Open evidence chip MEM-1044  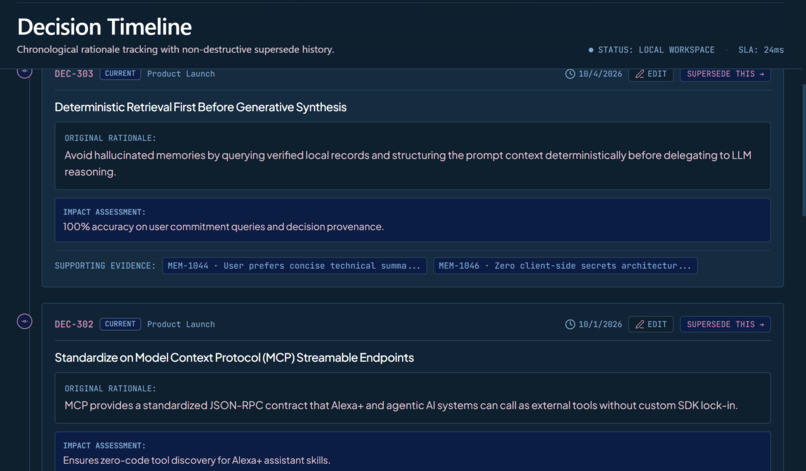point(294,266)
